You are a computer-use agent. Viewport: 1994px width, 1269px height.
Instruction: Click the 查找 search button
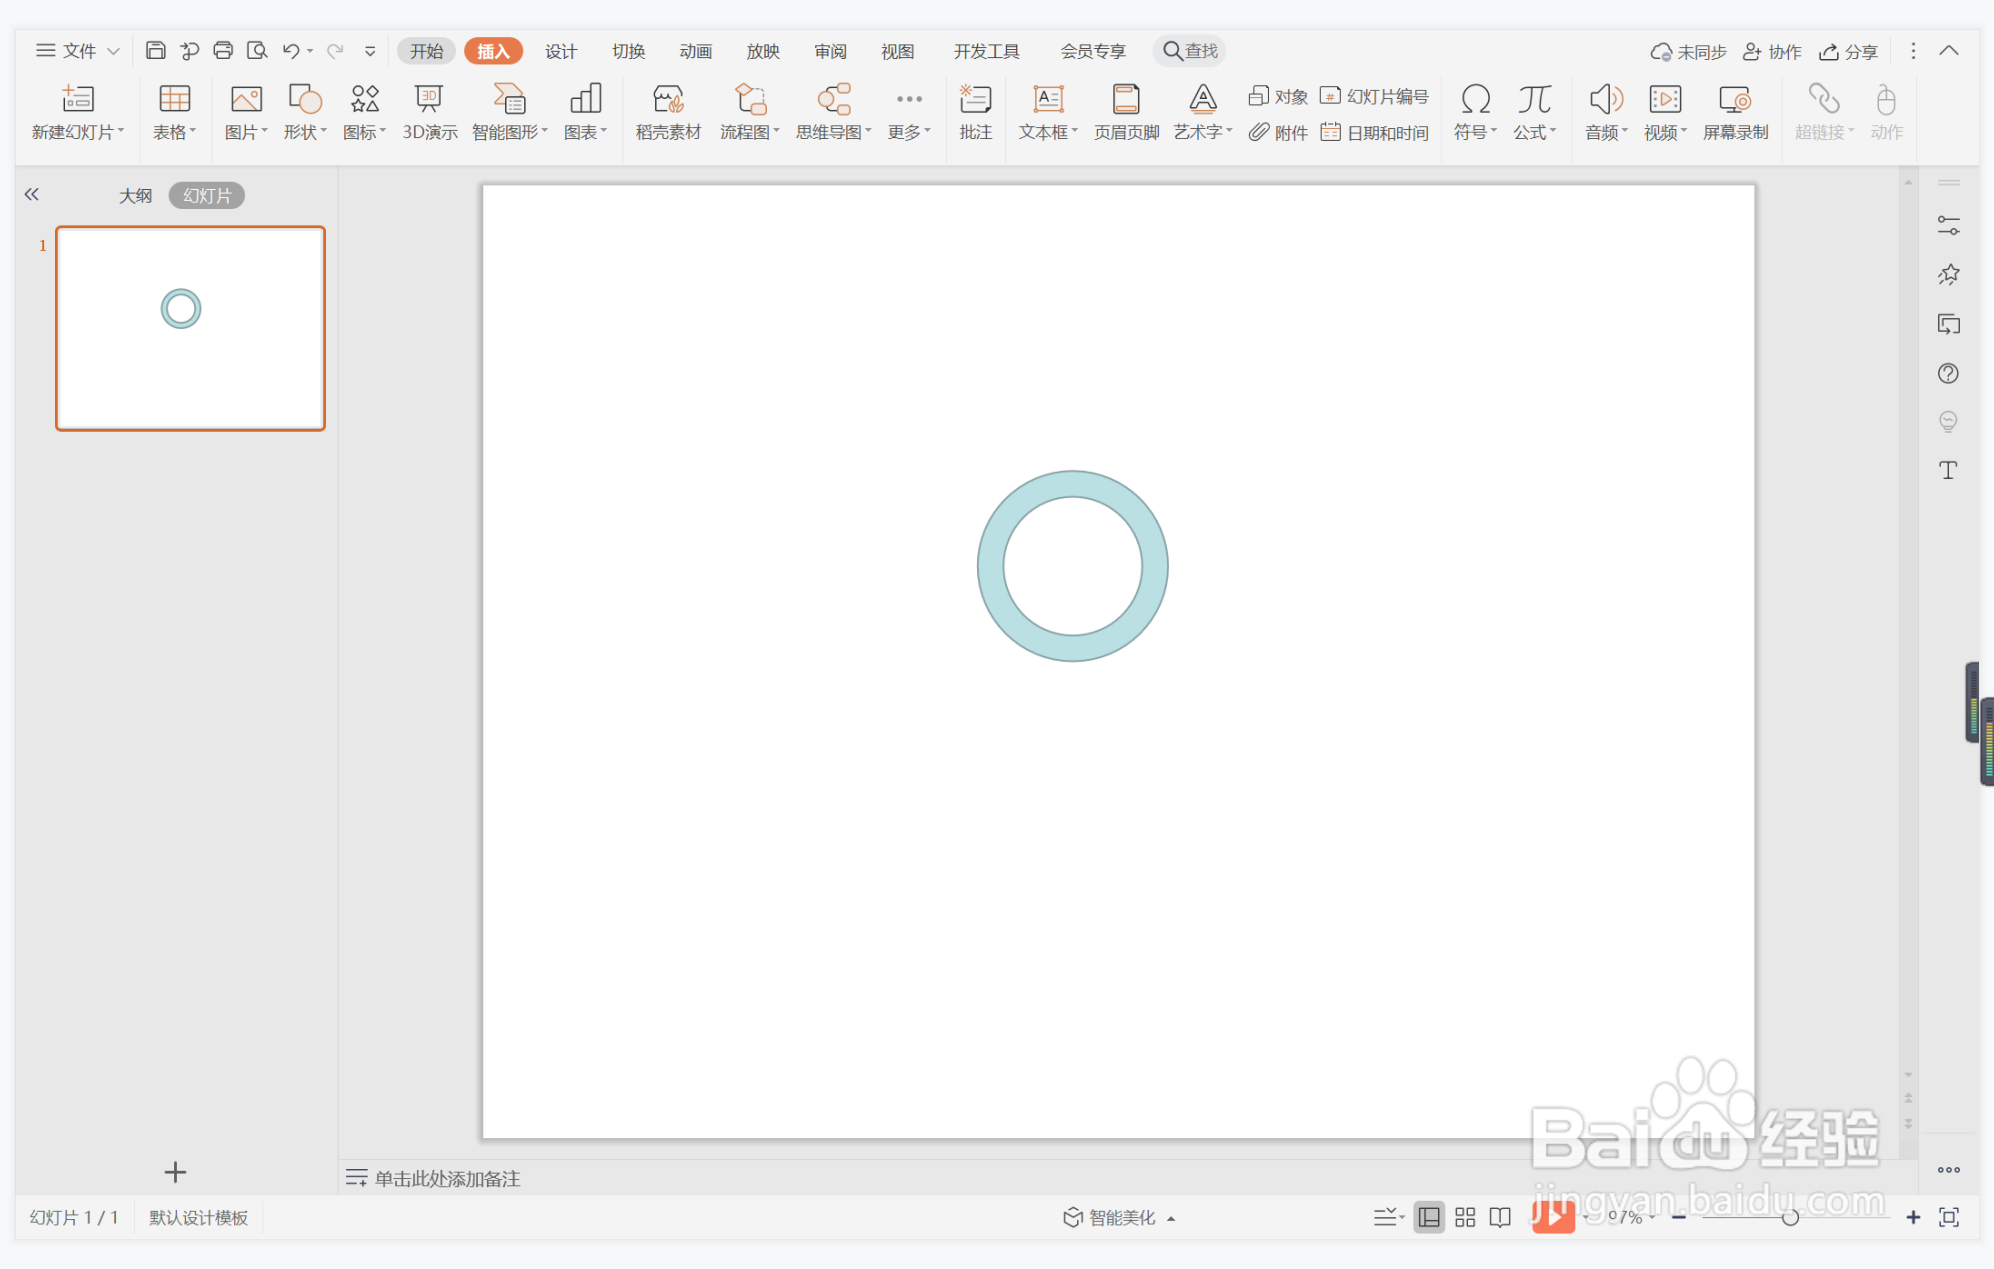click(1190, 51)
